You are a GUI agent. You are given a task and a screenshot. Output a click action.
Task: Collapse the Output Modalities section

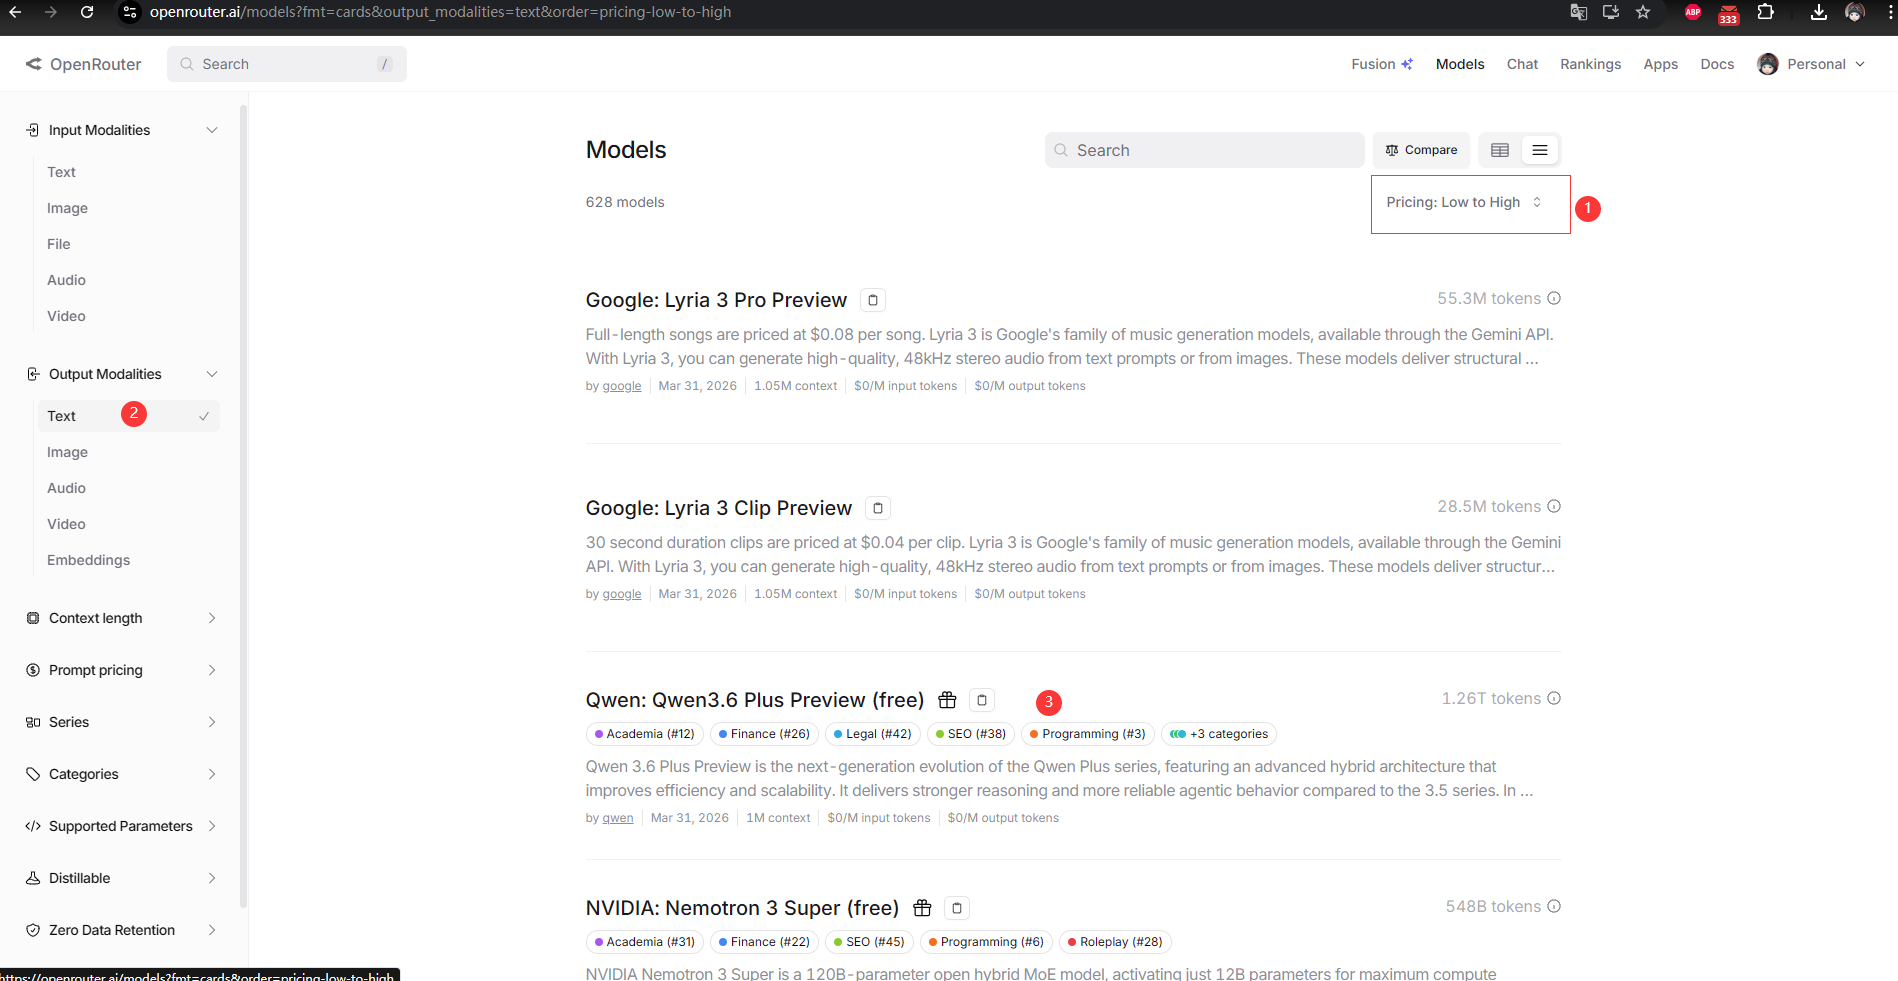[x=121, y=374]
